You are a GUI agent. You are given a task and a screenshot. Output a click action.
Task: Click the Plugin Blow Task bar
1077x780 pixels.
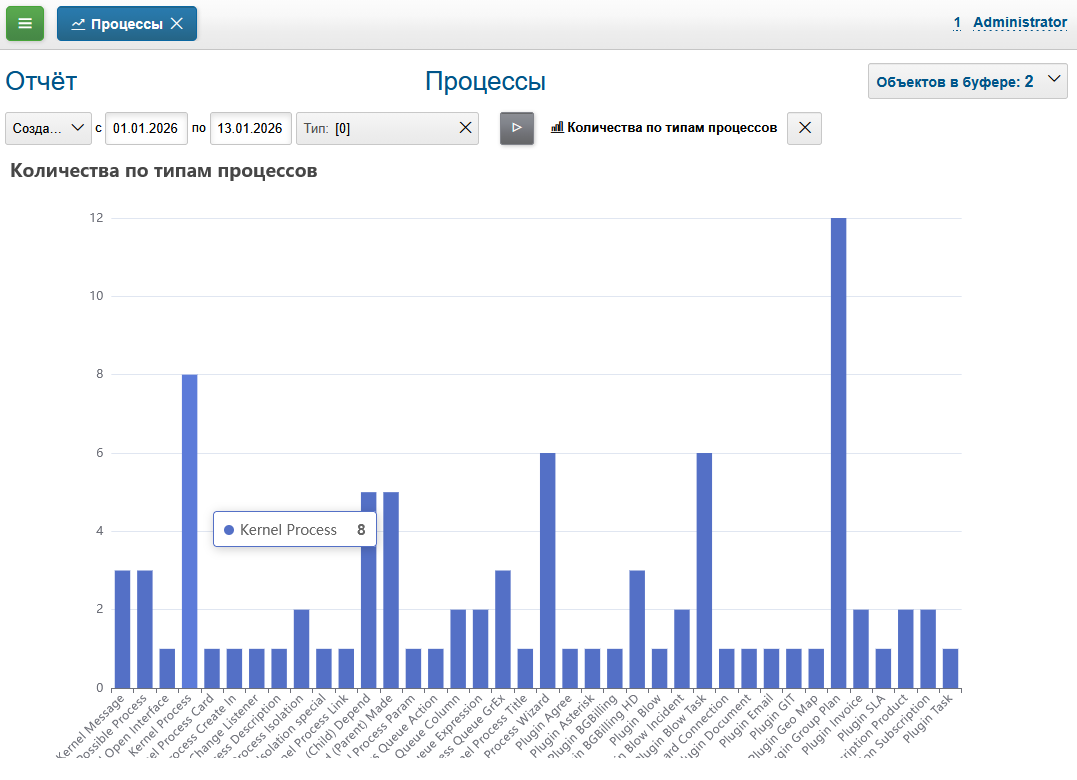click(x=704, y=570)
